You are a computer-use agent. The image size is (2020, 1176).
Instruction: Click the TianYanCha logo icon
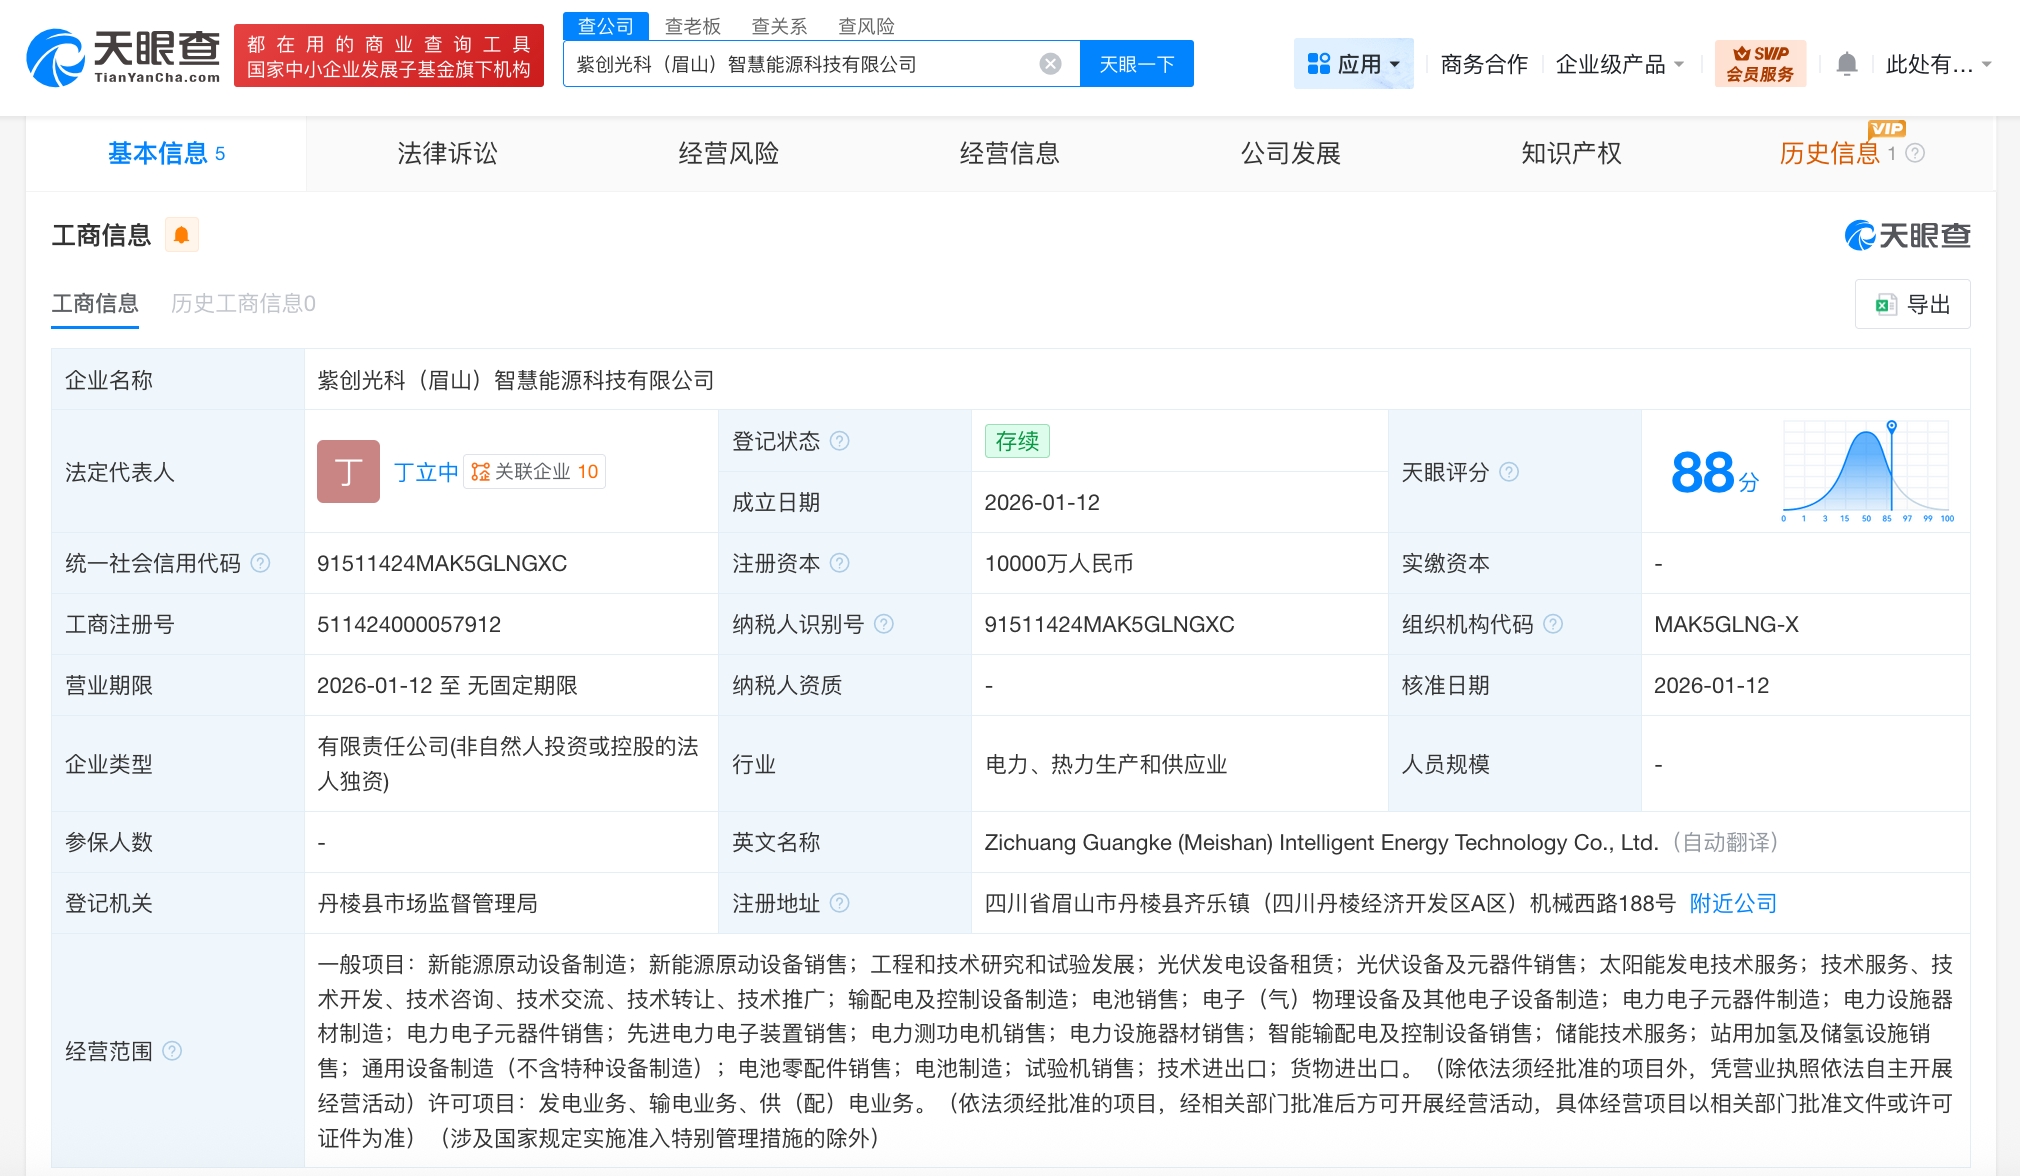click(x=56, y=57)
